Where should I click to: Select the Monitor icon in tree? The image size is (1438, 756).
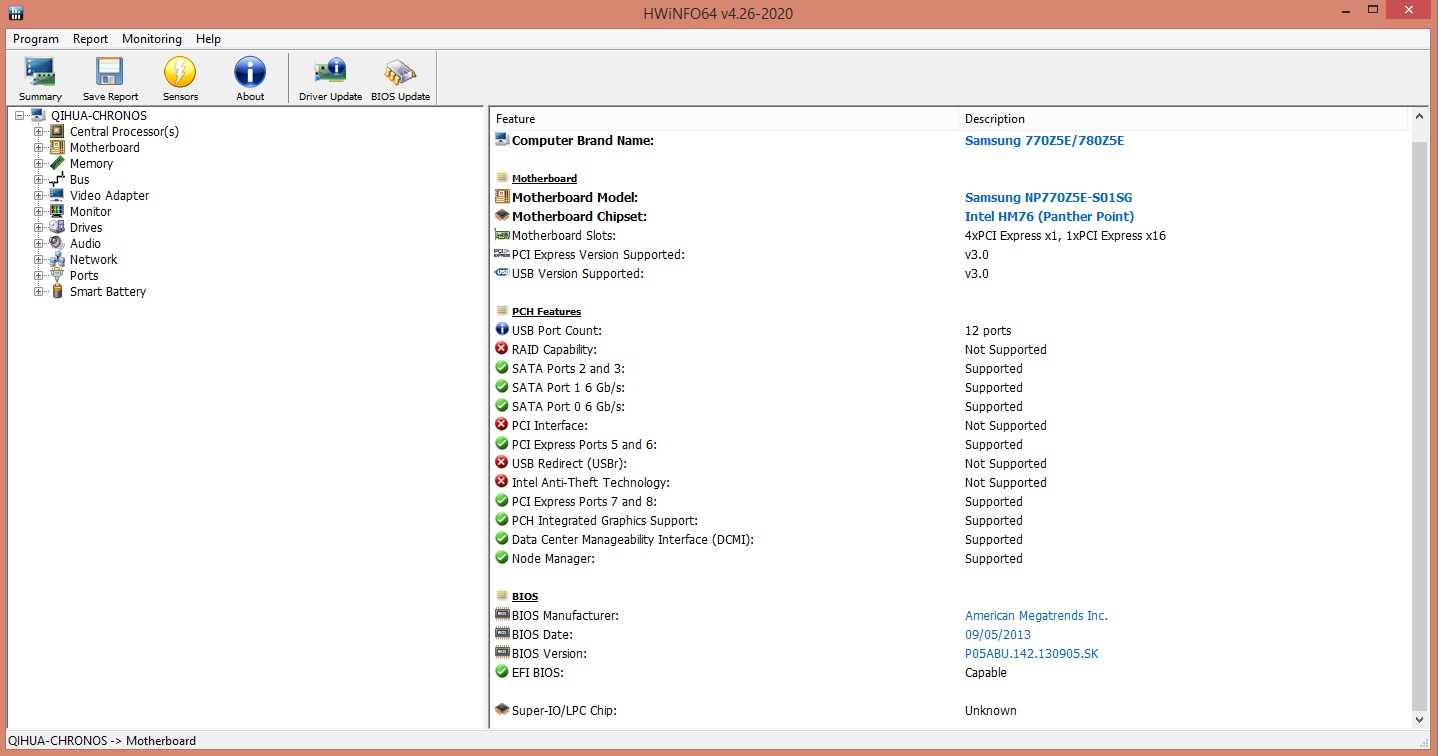(x=57, y=211)
